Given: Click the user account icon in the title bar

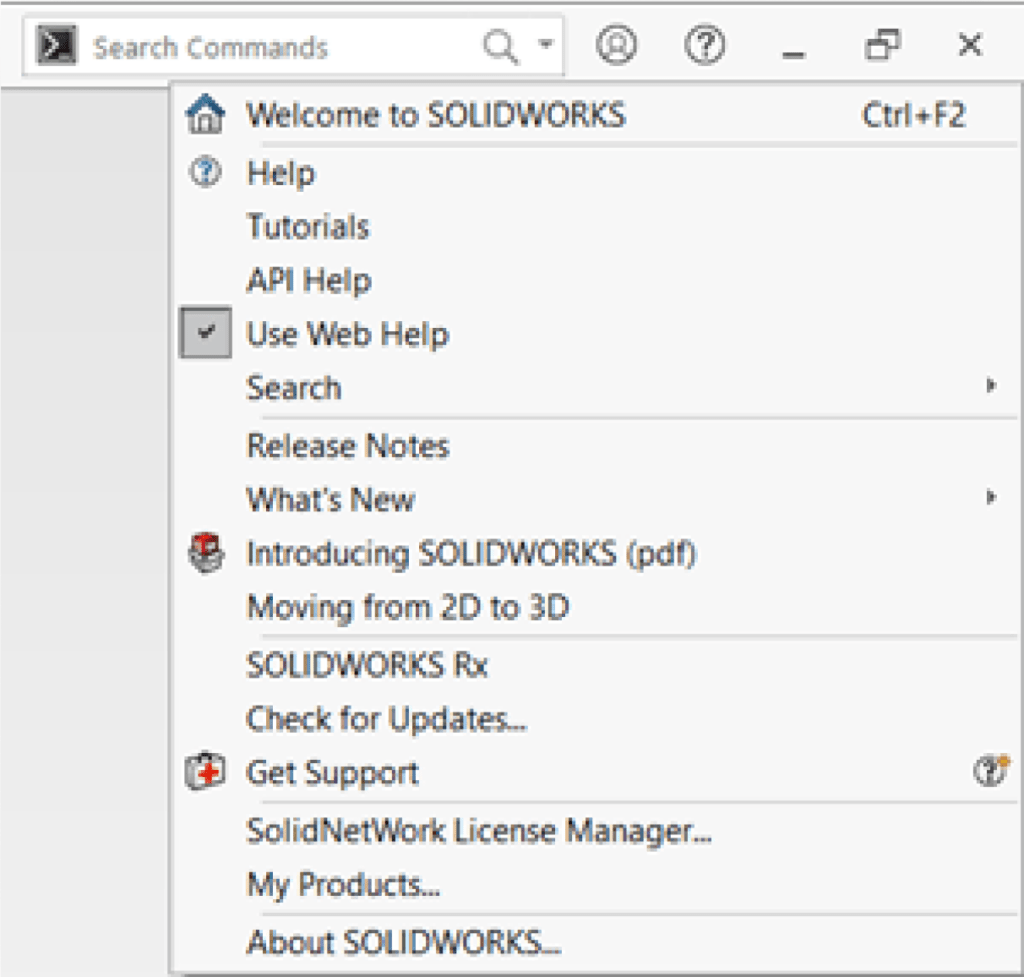Looking at the screenshot, I should pyautogui.click(x=616, y=45).
